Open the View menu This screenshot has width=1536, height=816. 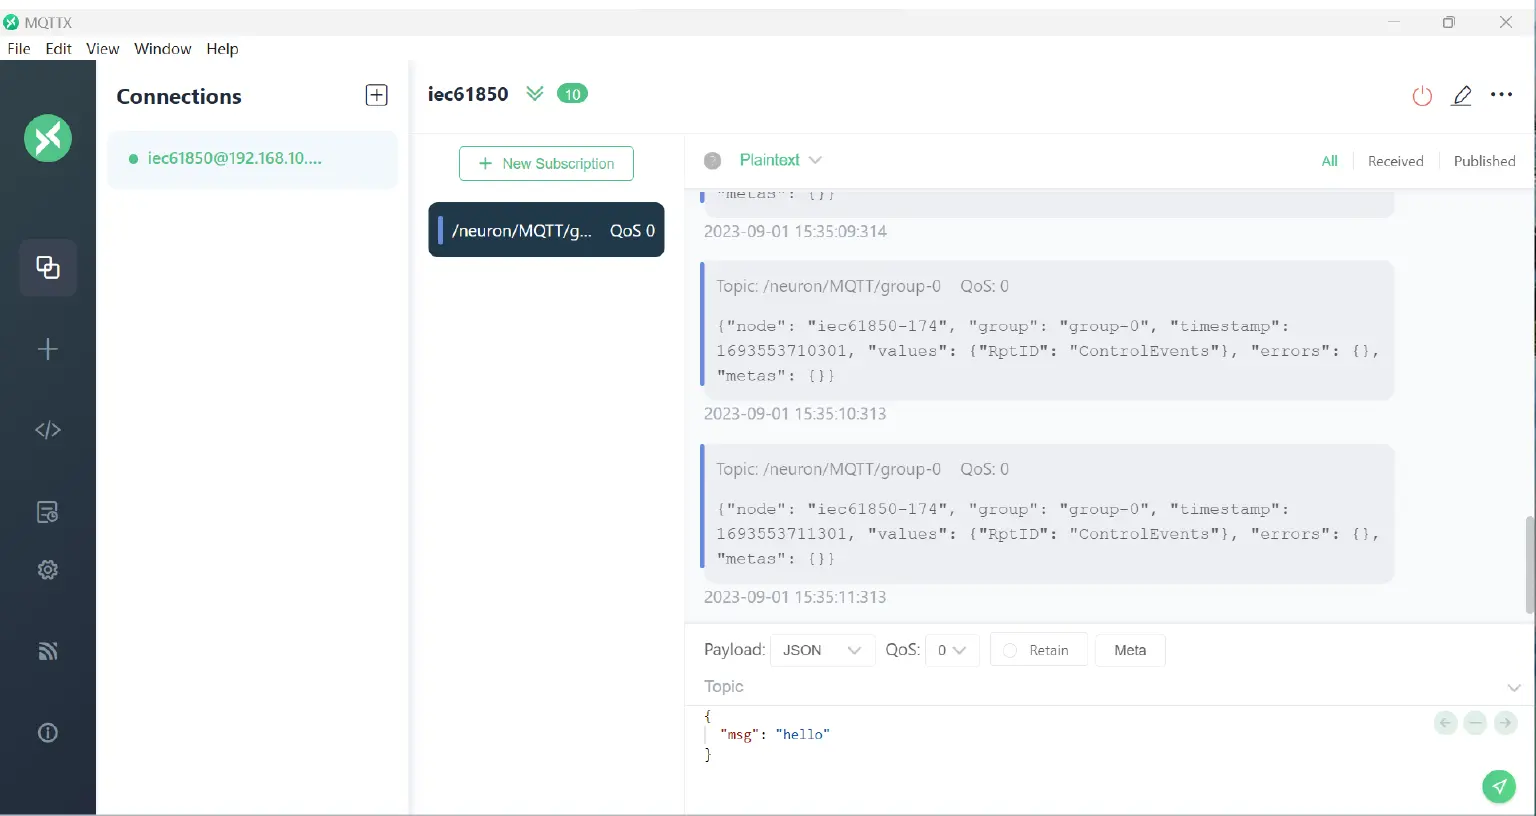pyautogui.click(x=102, y=49)
